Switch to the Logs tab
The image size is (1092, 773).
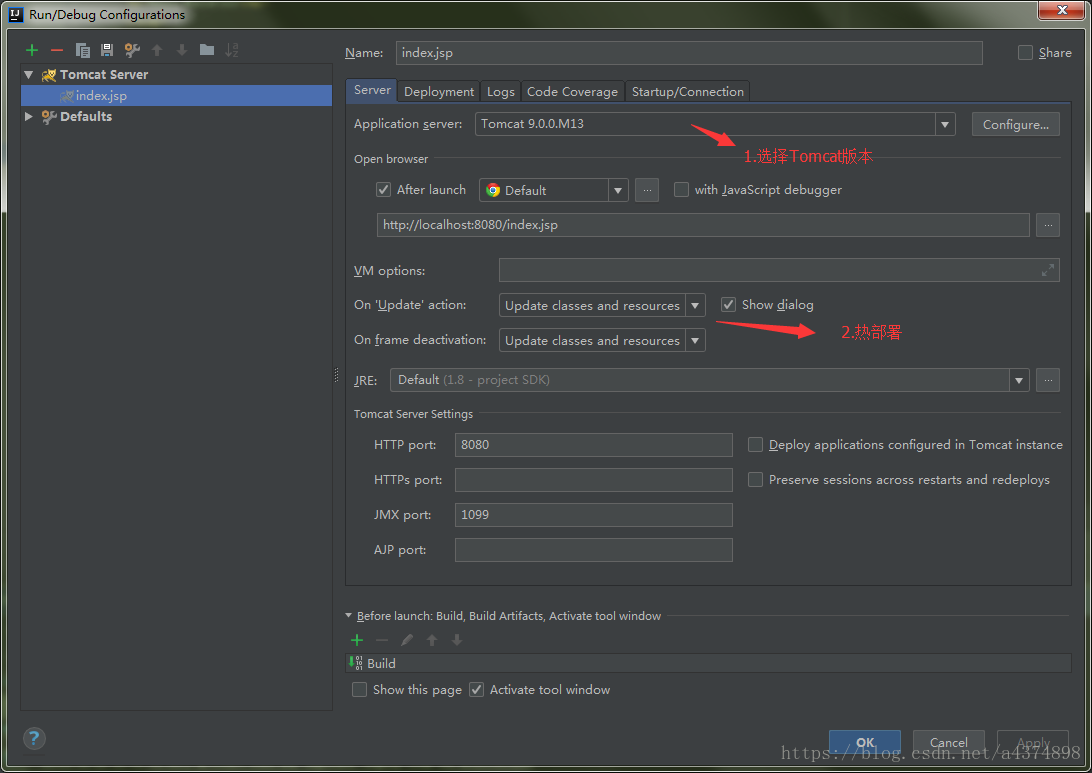pos(501,91)
